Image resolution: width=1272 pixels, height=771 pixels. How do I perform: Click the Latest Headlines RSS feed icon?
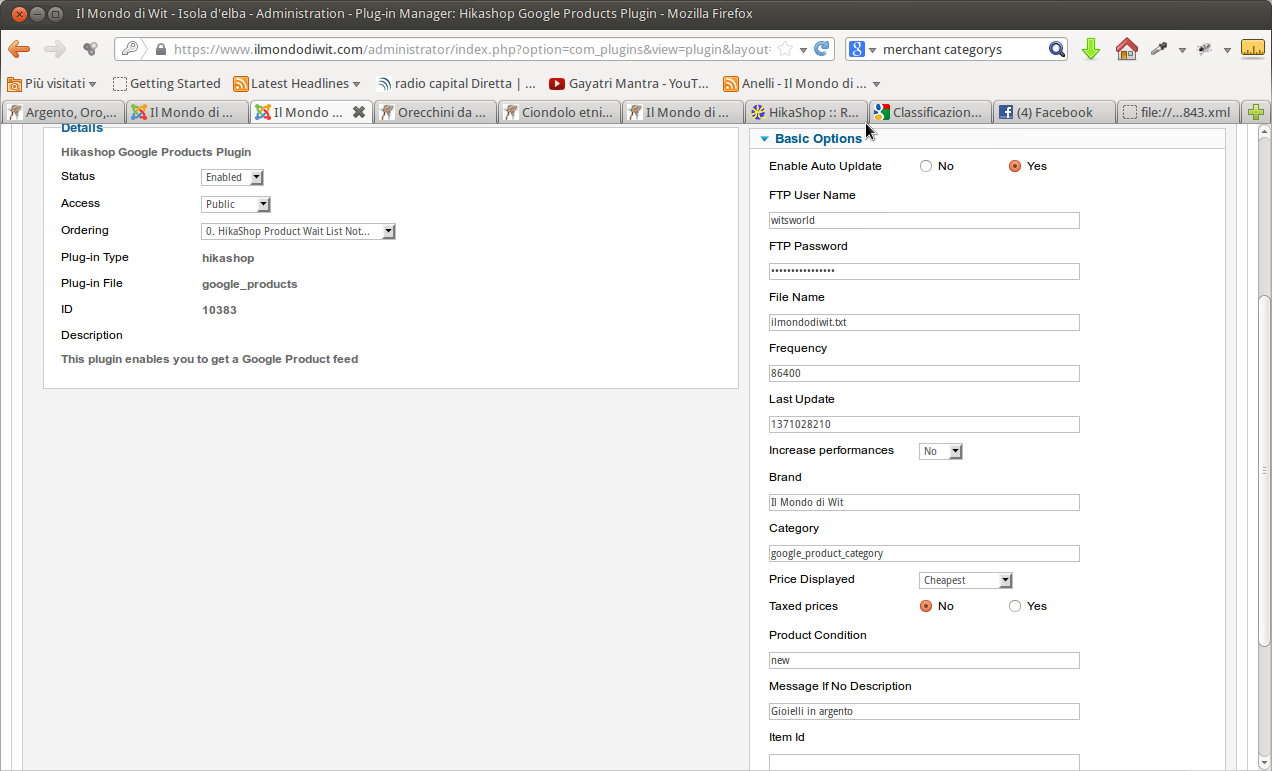click(241, 84)
